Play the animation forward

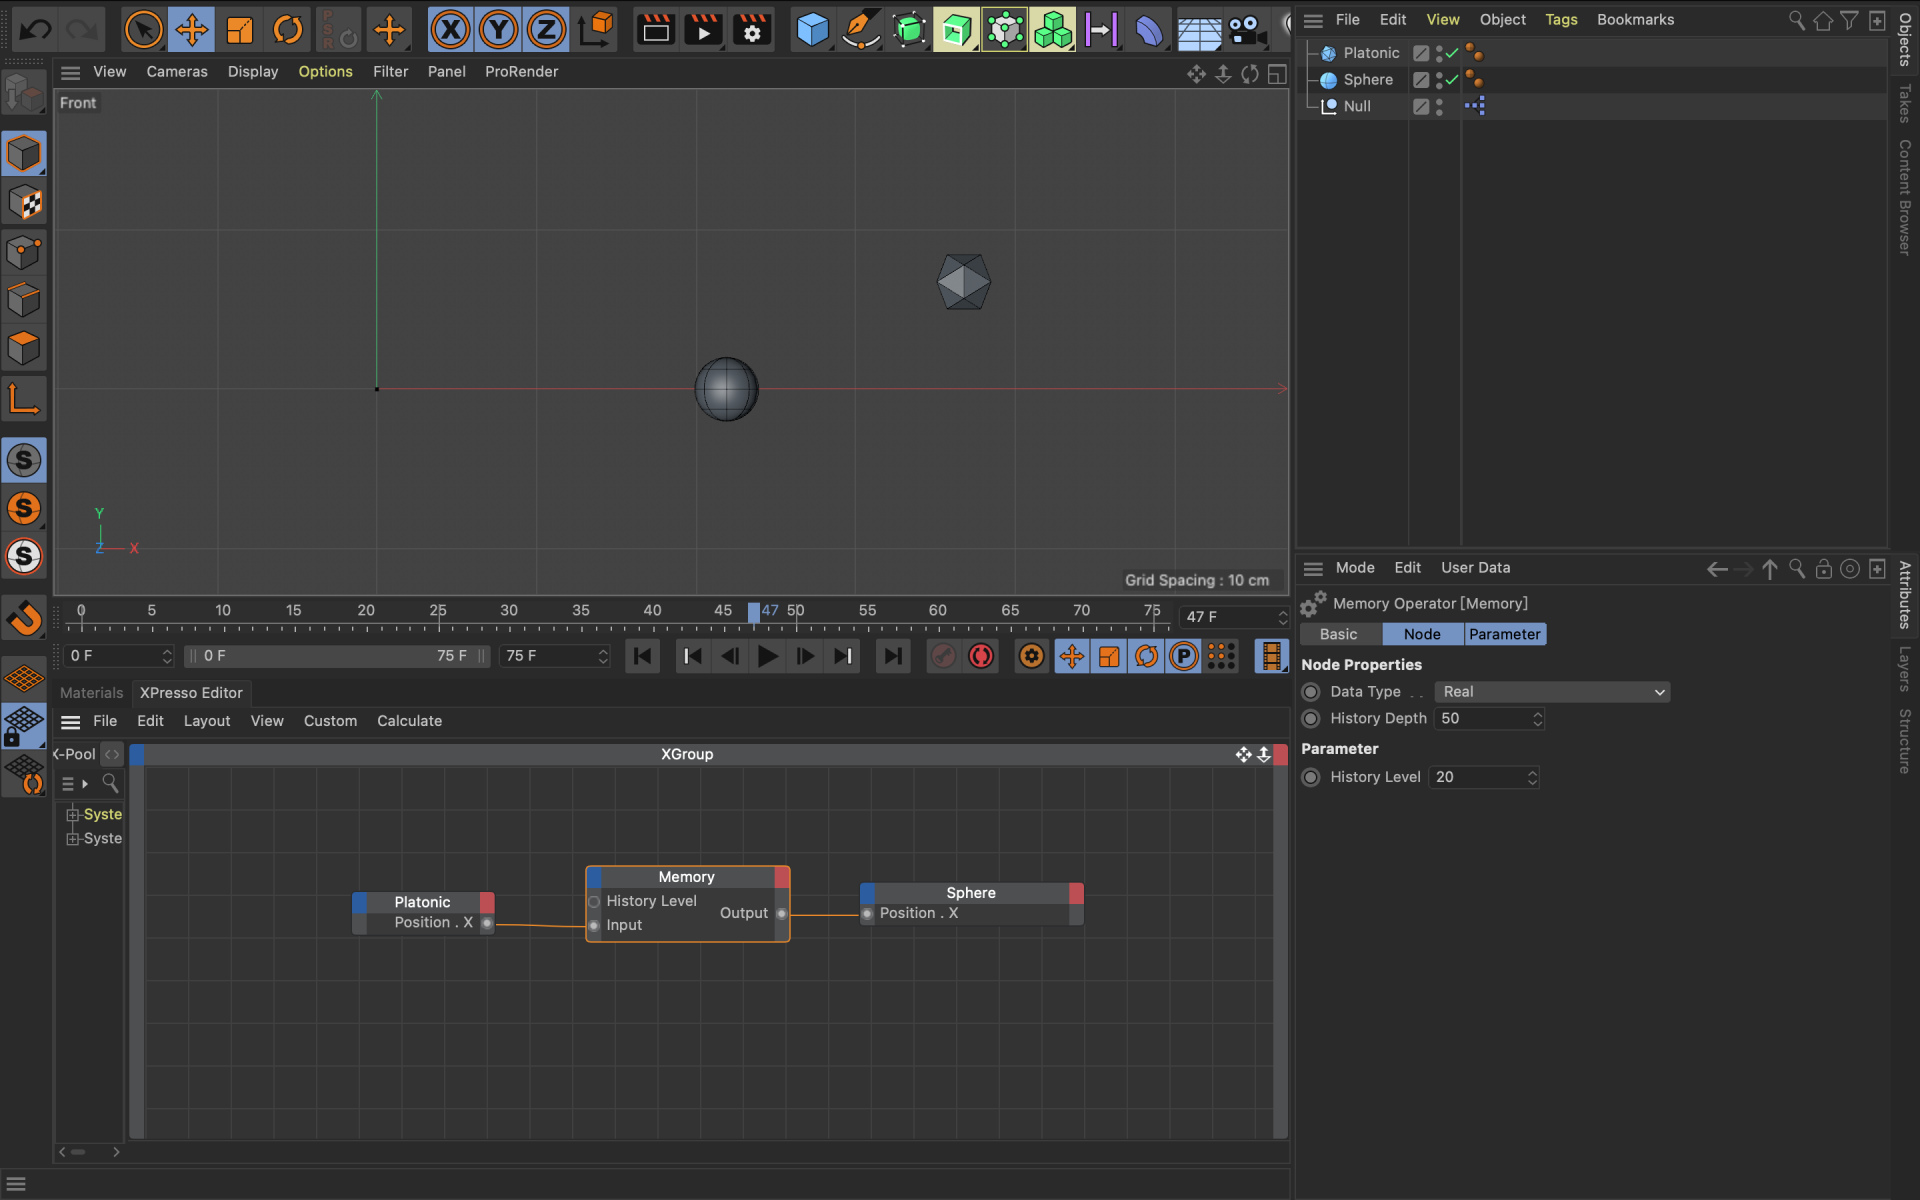[x=767, y=656]
